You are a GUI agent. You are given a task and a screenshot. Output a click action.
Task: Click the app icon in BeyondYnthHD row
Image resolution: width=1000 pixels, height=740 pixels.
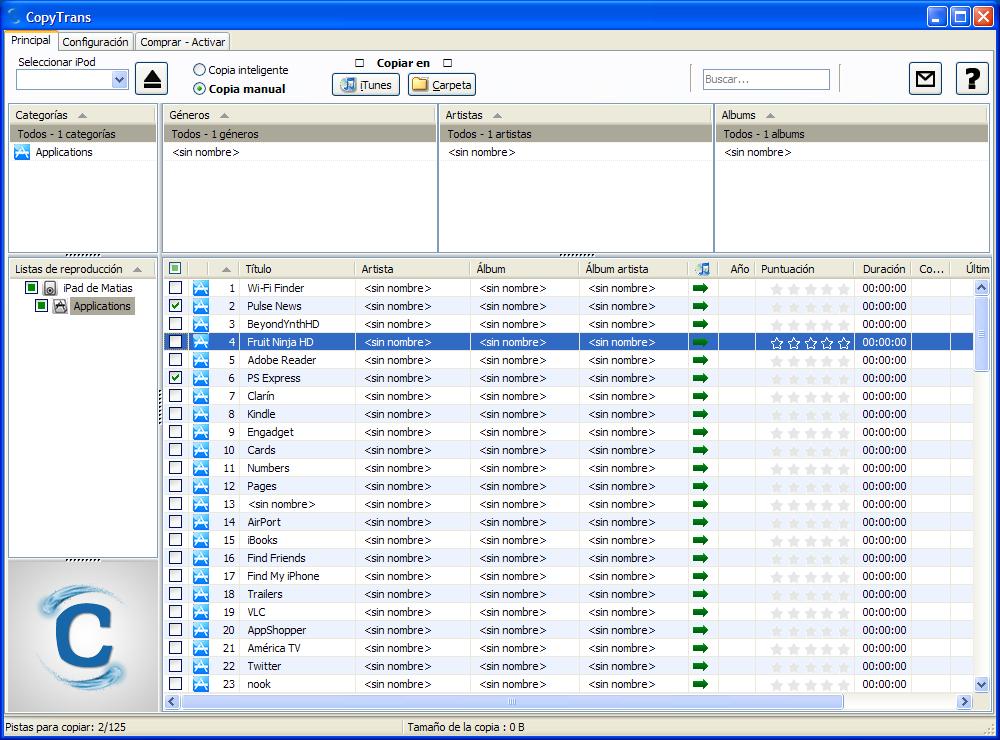(x=201, y=324)
